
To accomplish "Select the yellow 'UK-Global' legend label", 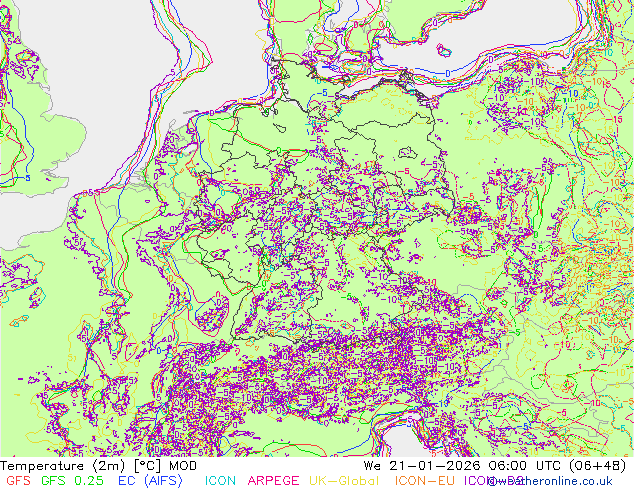I will 344,481.
